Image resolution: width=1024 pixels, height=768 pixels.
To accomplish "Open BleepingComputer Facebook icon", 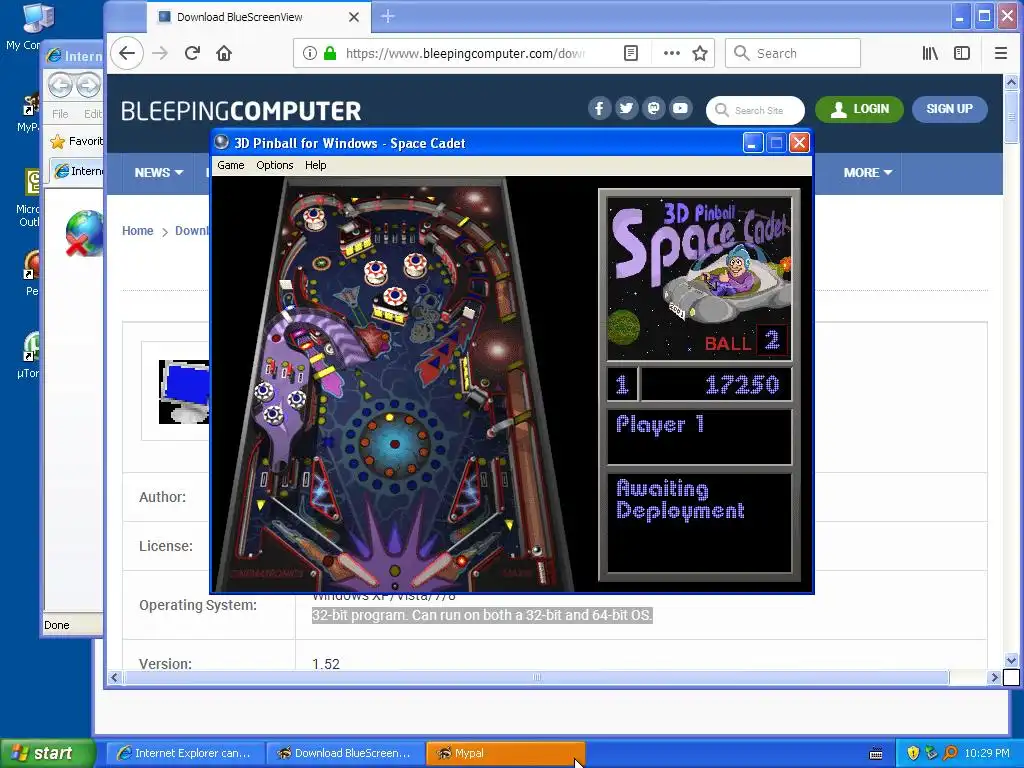I will 599,108.
